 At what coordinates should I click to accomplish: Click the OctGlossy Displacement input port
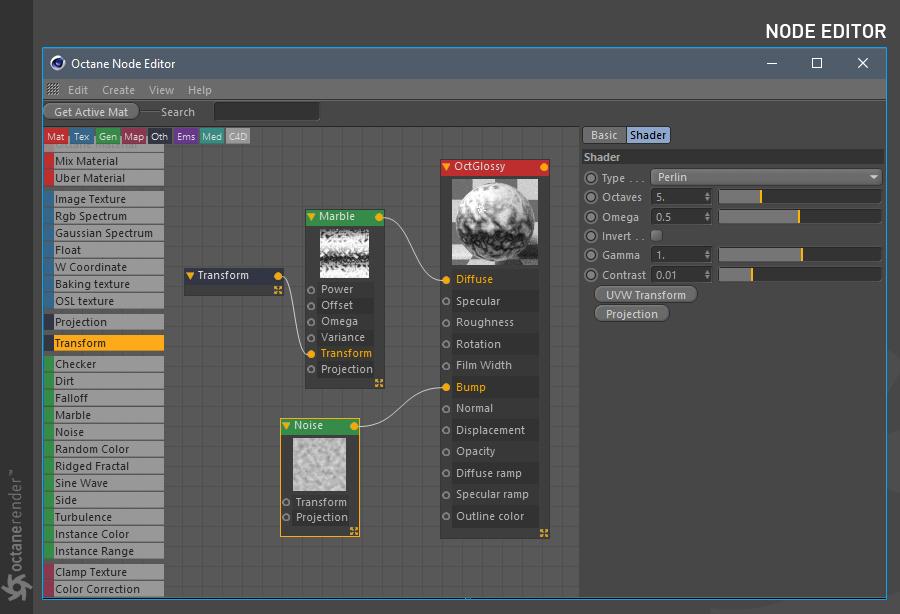[x=446, y=430]
